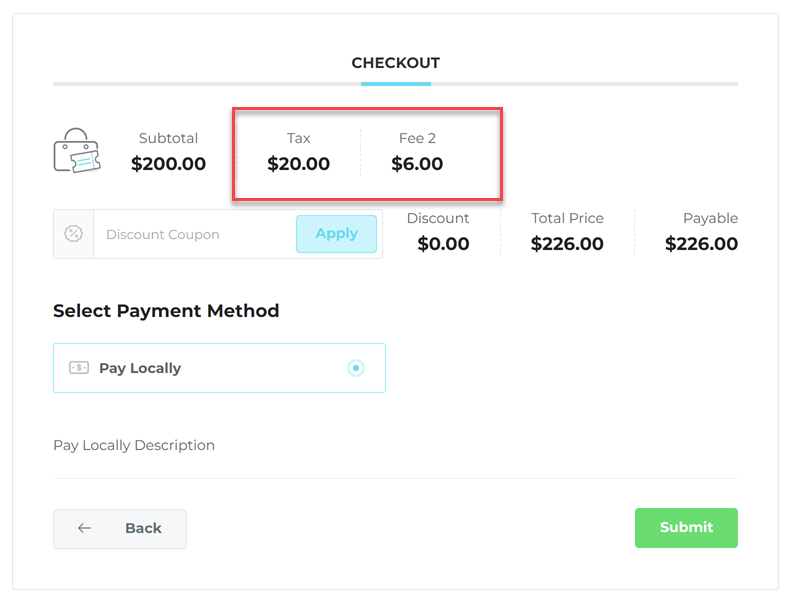
Task: Click the Total Price label
Action: tap(567, 218)
